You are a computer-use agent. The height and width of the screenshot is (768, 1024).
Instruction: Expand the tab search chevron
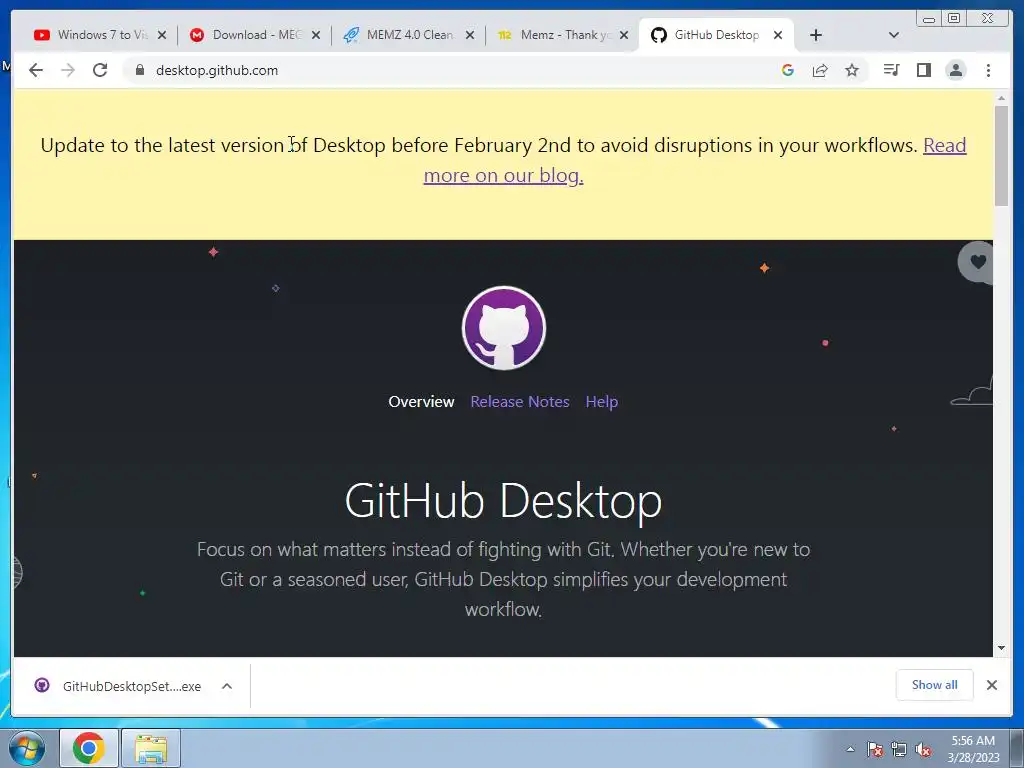point(893,35)
